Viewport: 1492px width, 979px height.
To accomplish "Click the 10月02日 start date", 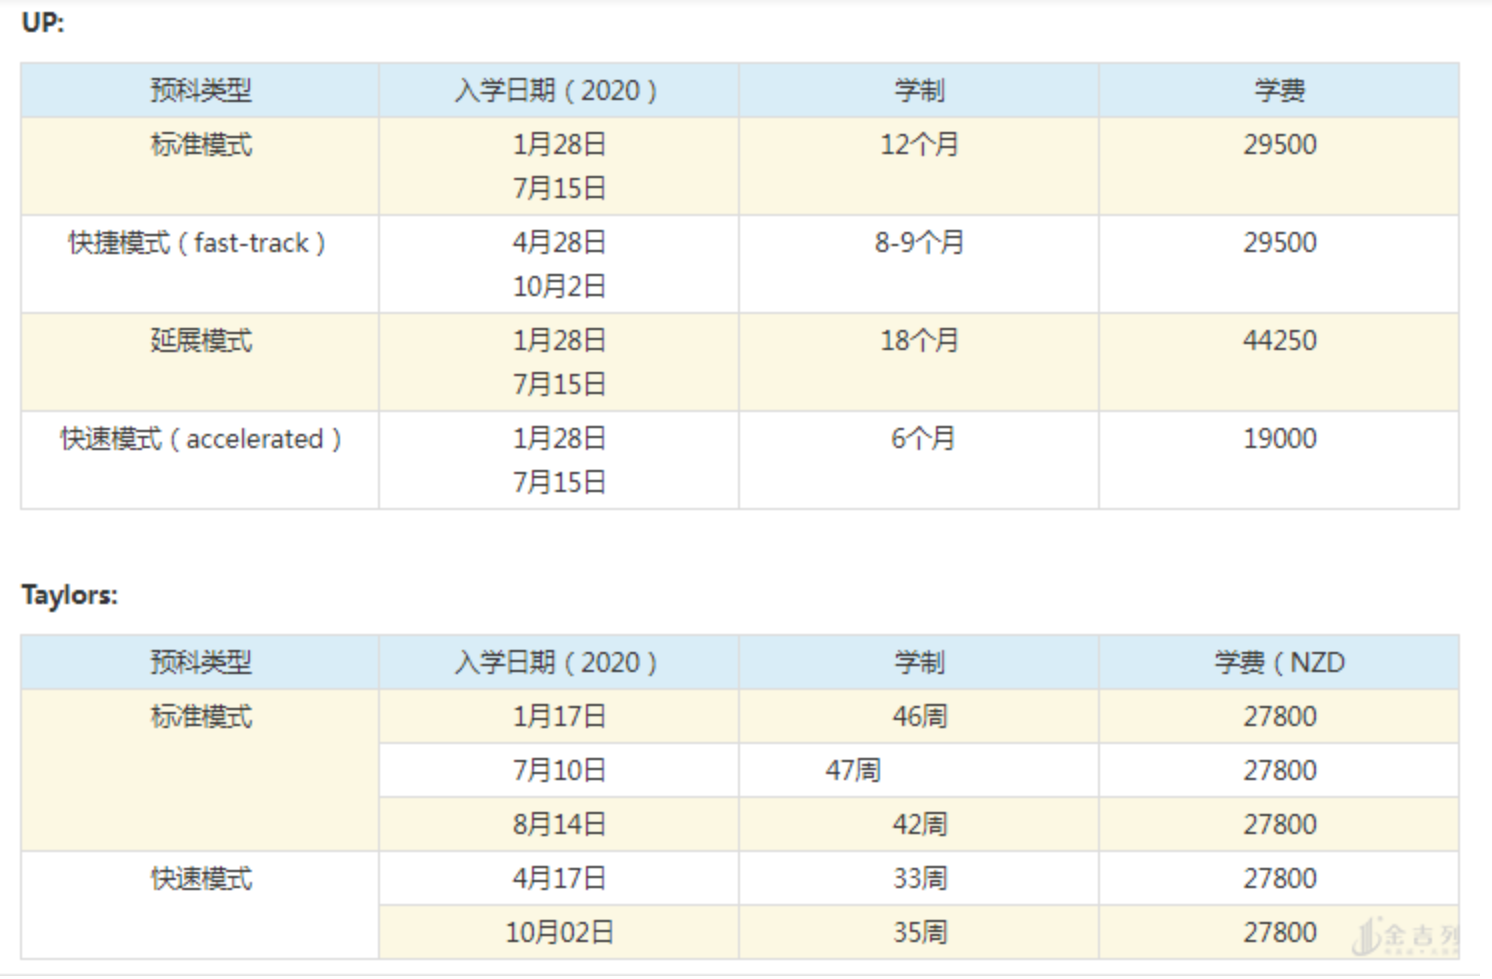I will pyautogui.click(x=559, y=933).
